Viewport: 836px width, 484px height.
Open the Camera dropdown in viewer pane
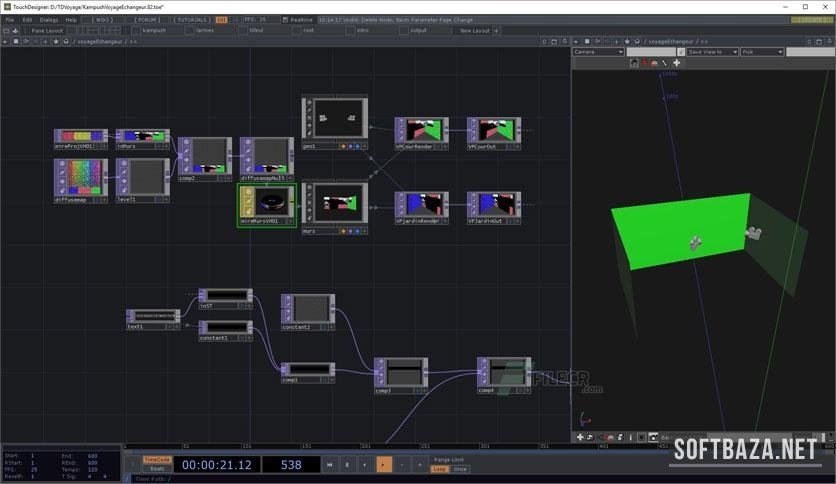(599, 52)
